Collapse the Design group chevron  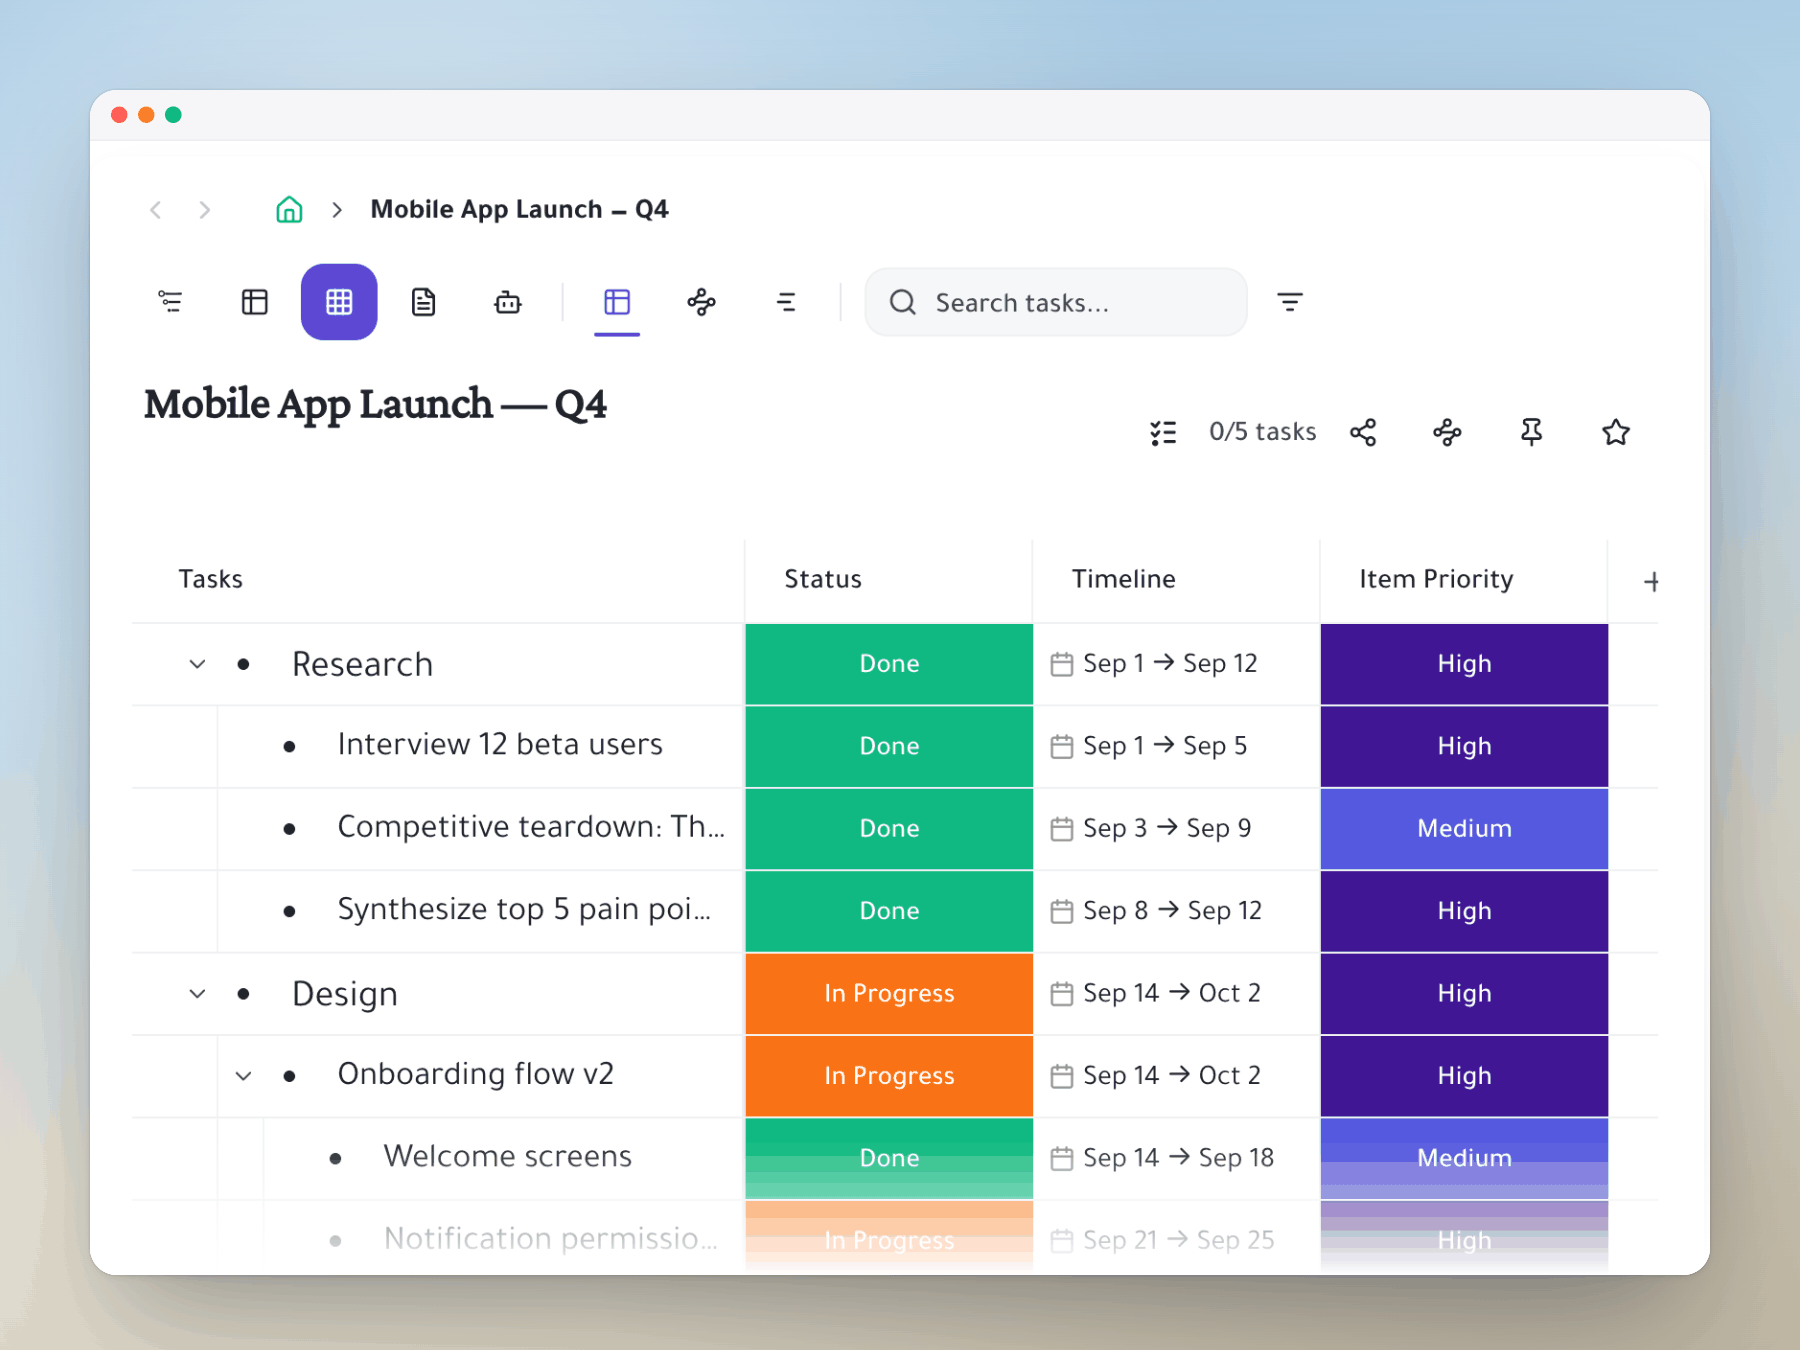point(197,994)
